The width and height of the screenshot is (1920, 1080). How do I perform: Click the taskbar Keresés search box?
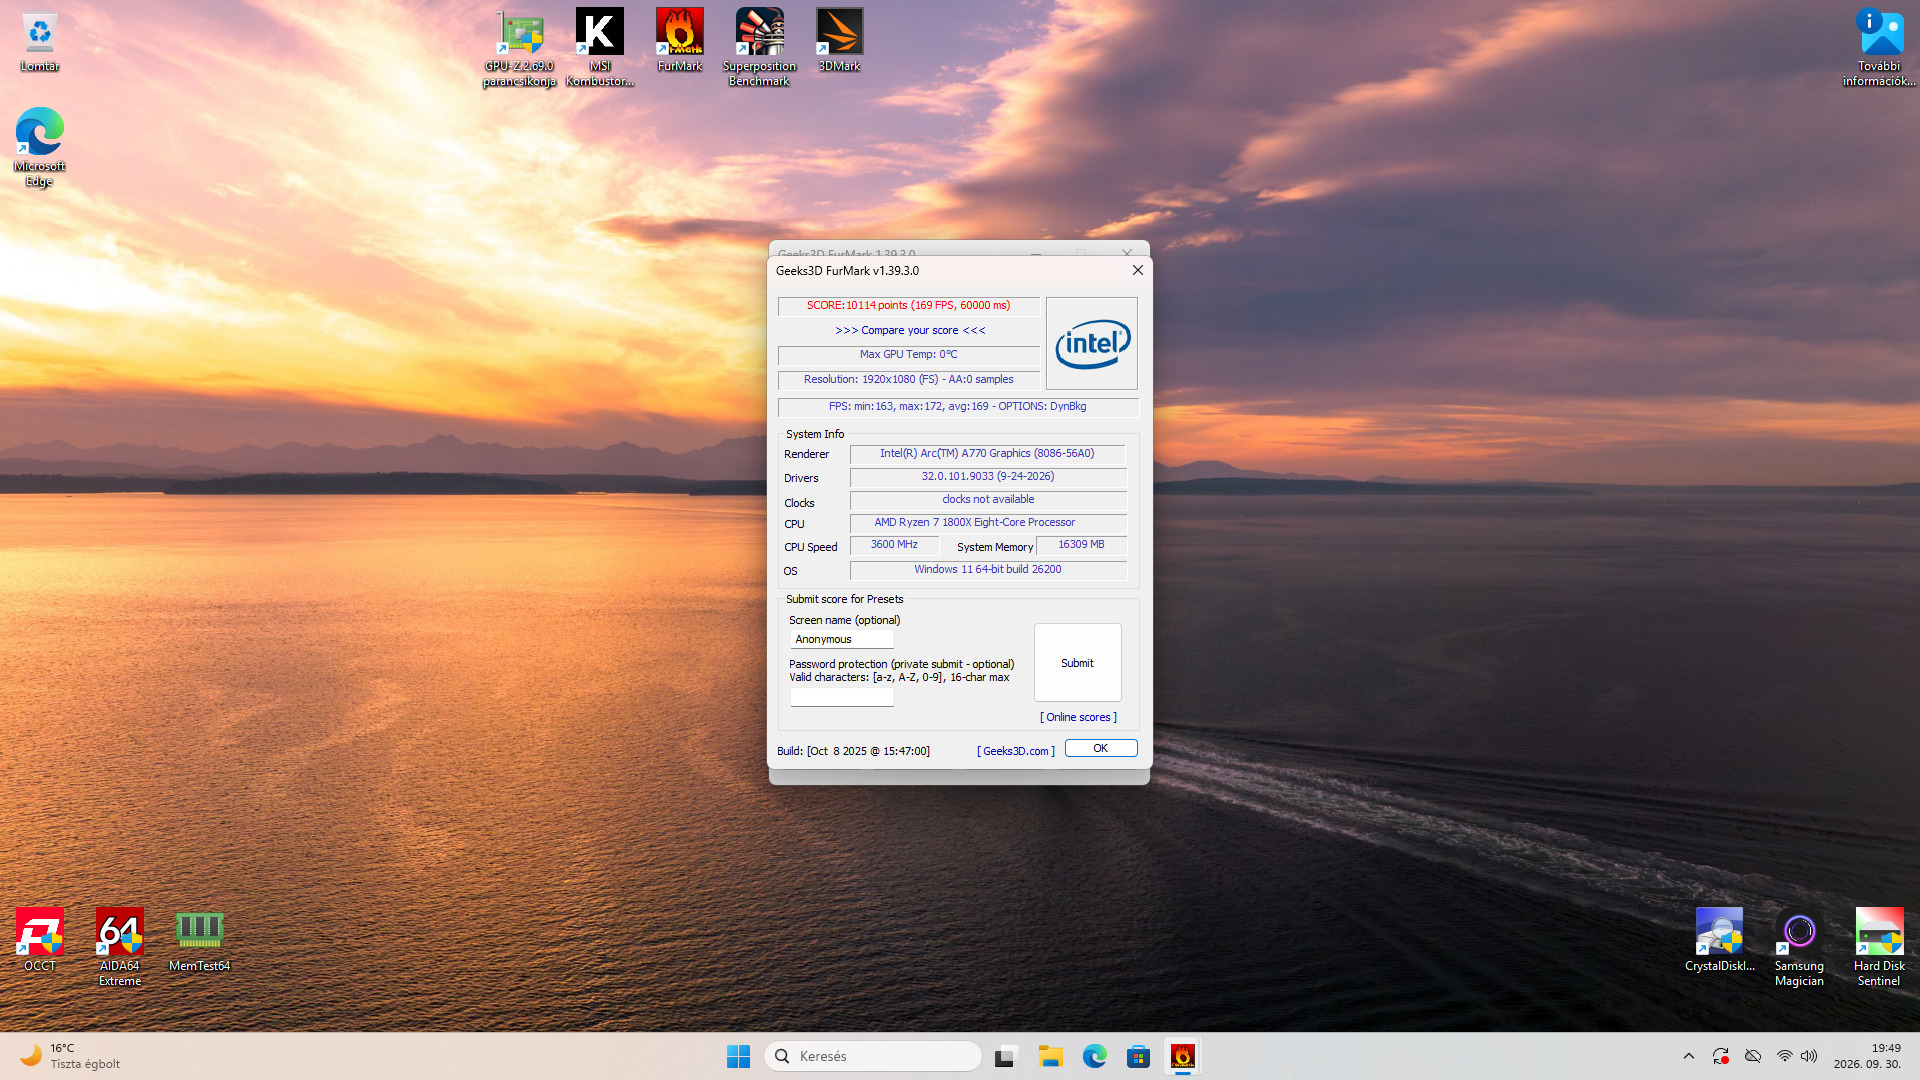click(x=873, y=1056)
